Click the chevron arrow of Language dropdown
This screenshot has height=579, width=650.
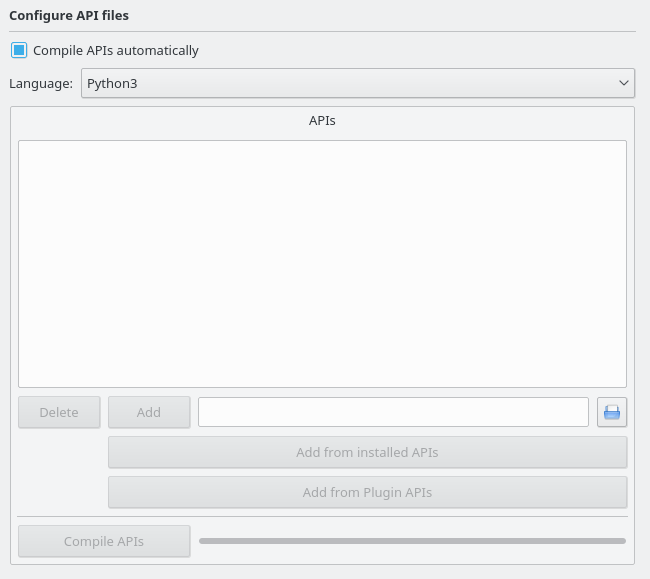[x=624, y=83]
